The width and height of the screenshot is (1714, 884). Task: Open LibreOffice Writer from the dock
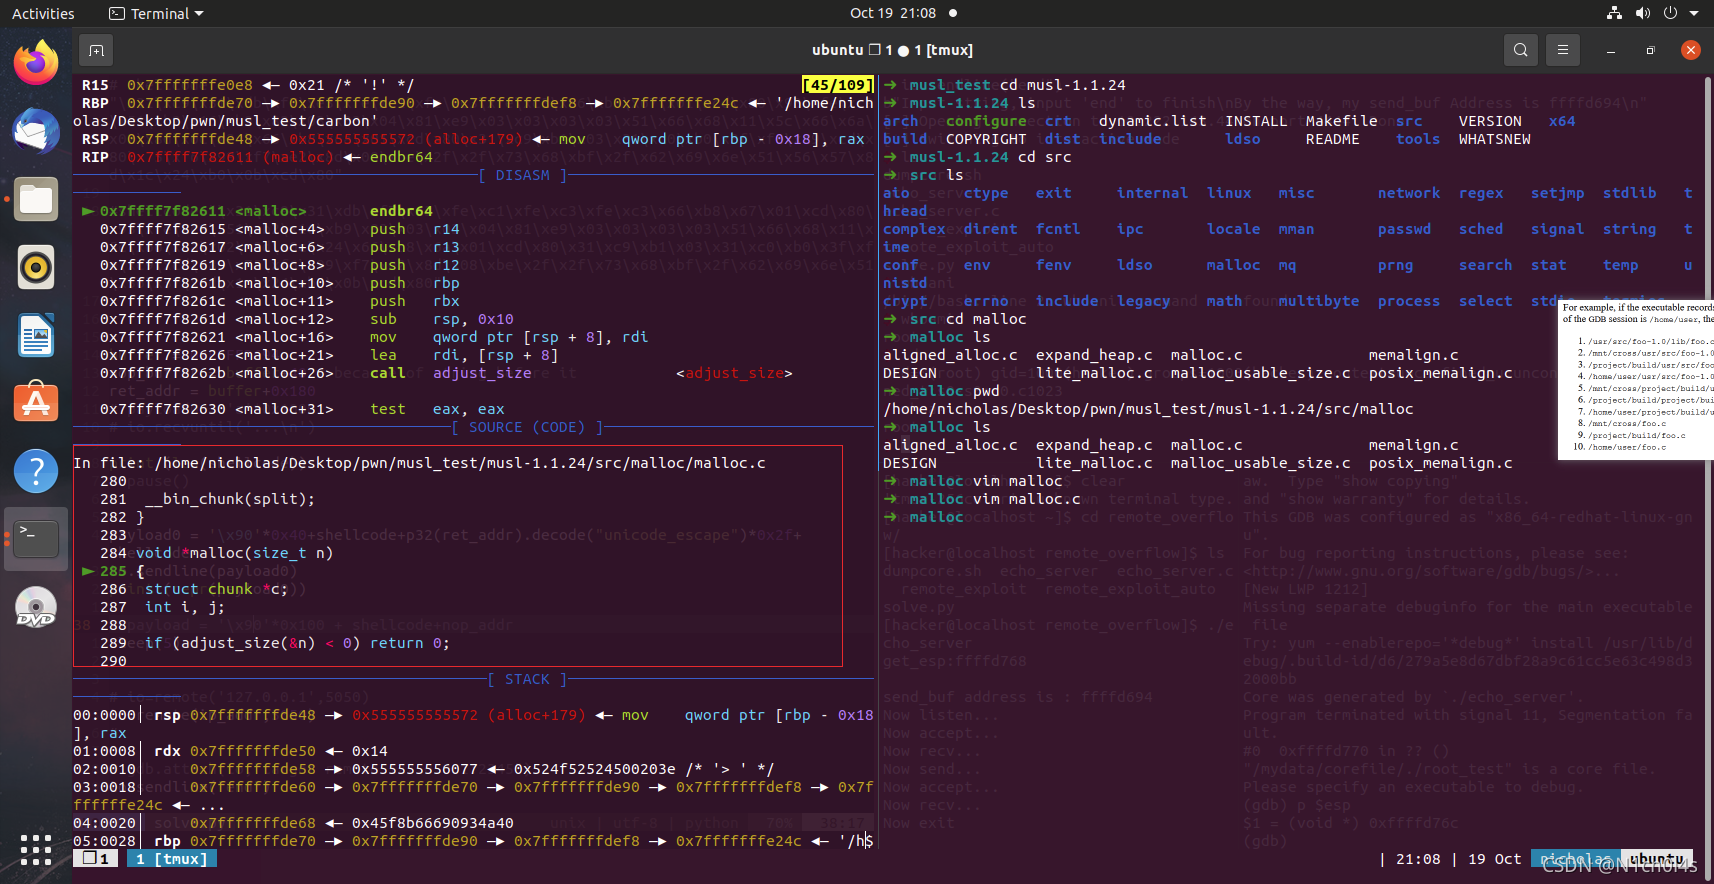[36, 335]
